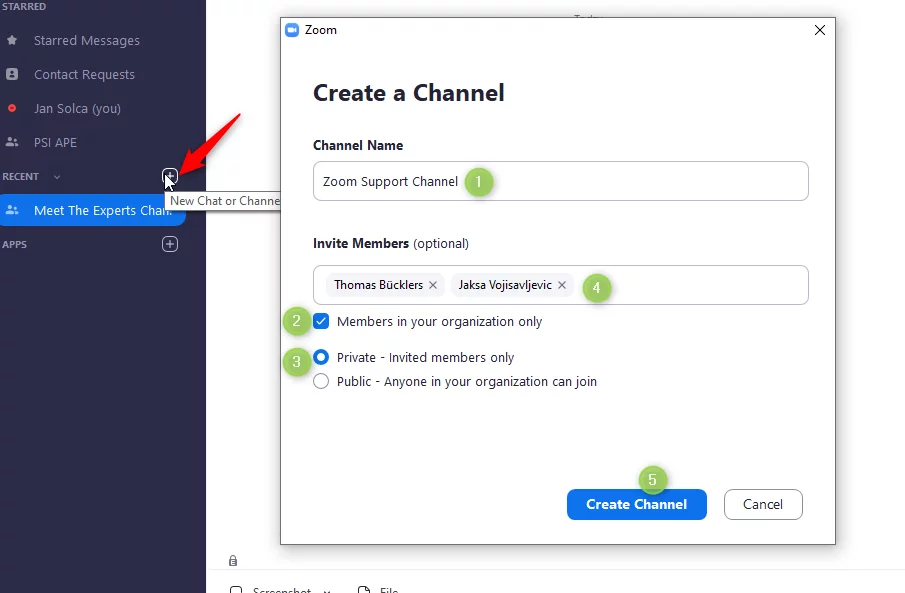Open Starred Messages star icon
The image size is (905, 593).
point(12,41)
